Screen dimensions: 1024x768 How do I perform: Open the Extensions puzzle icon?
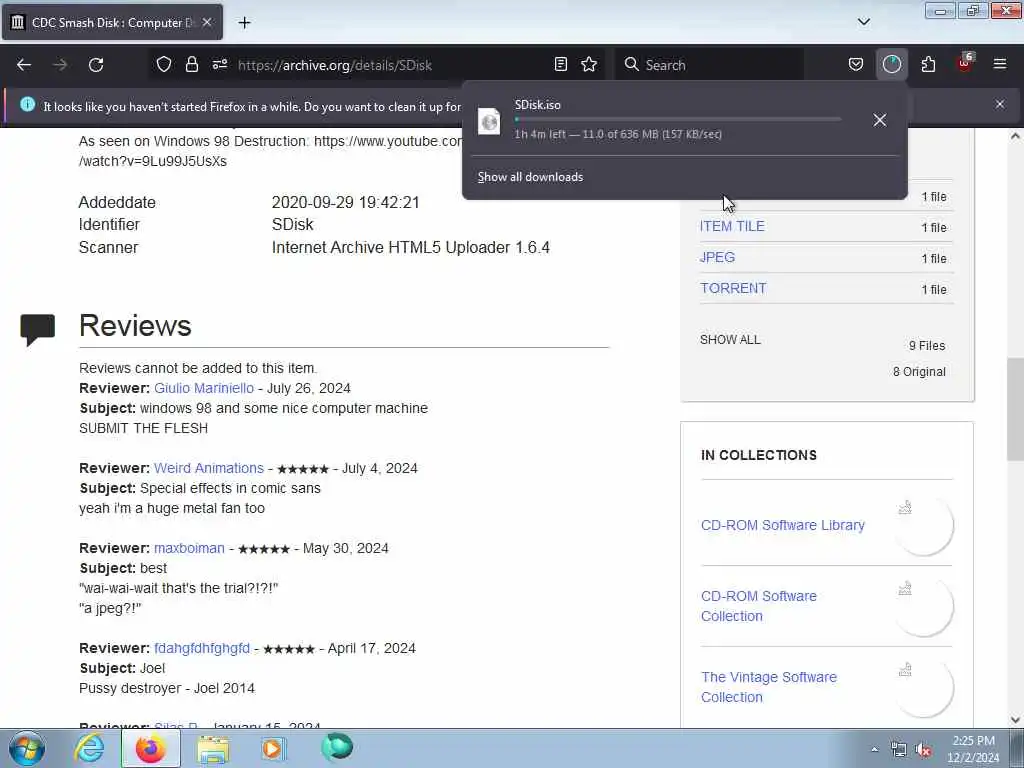(x=928, y=64)
